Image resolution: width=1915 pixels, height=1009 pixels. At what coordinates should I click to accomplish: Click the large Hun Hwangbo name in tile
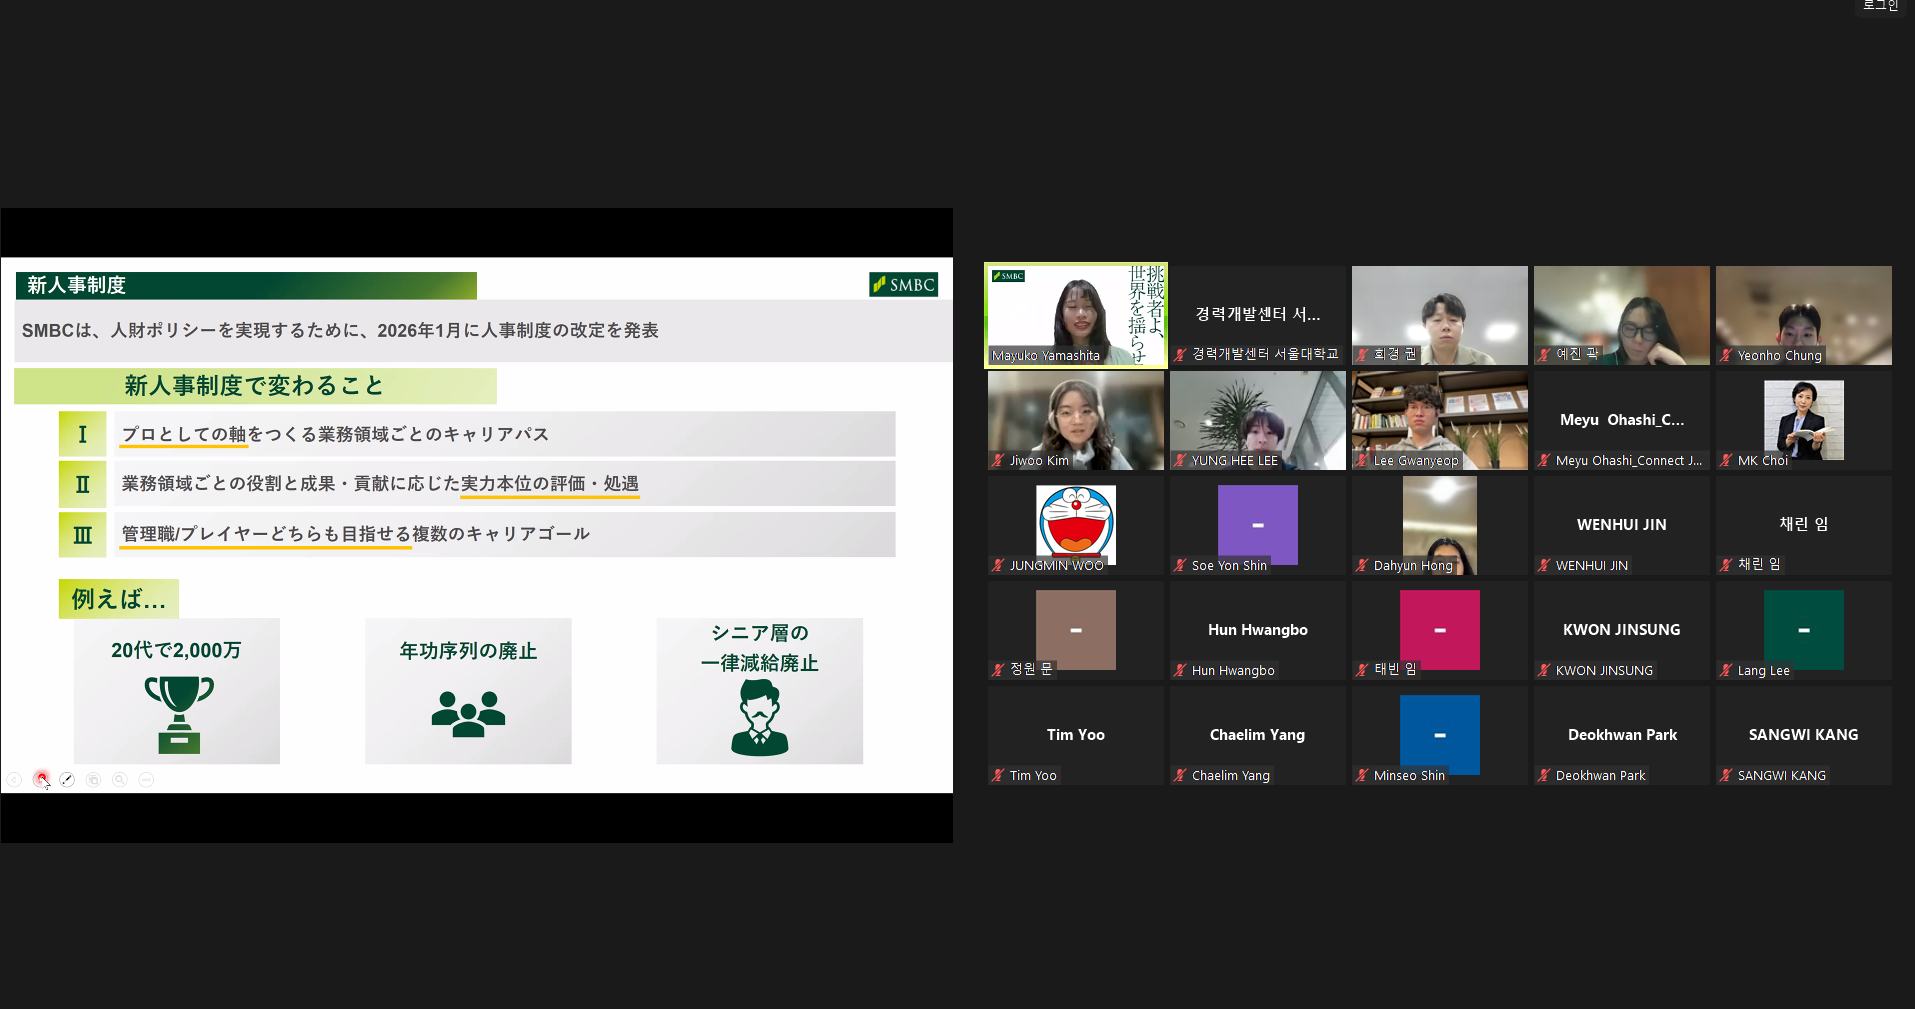(1258, 630)
